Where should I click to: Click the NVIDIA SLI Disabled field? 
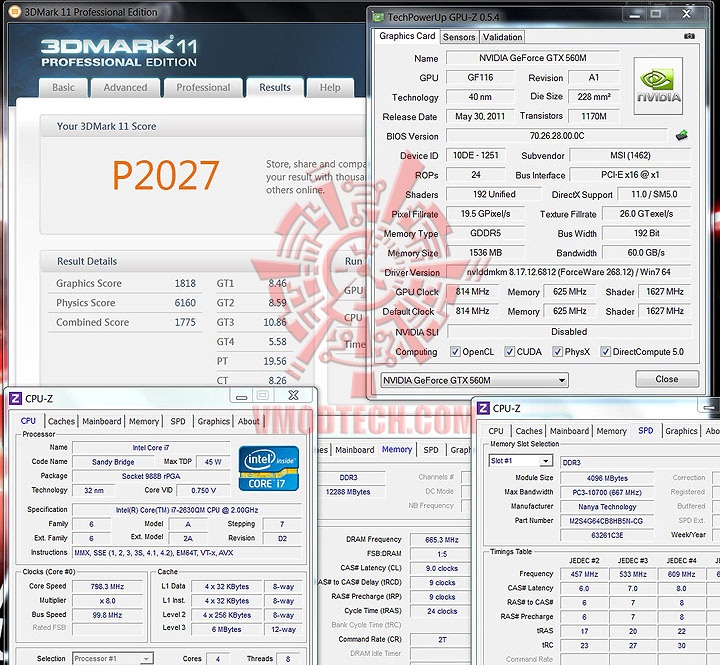(x=569, y=332)
